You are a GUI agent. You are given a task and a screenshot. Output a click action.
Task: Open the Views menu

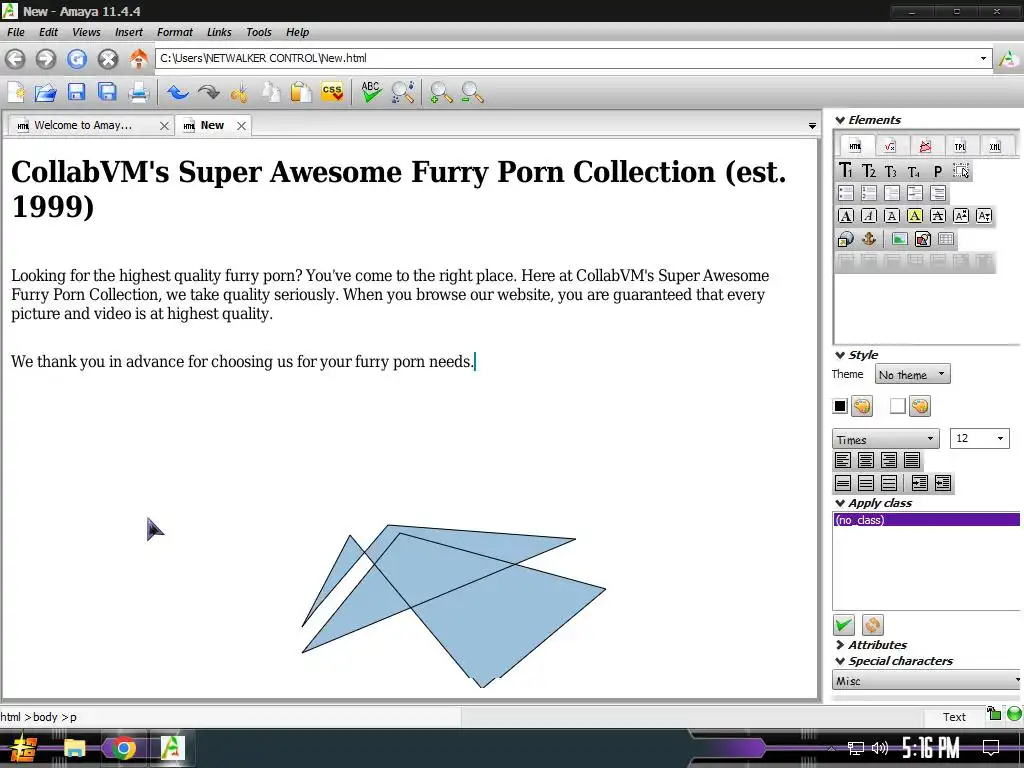(86, 32)
